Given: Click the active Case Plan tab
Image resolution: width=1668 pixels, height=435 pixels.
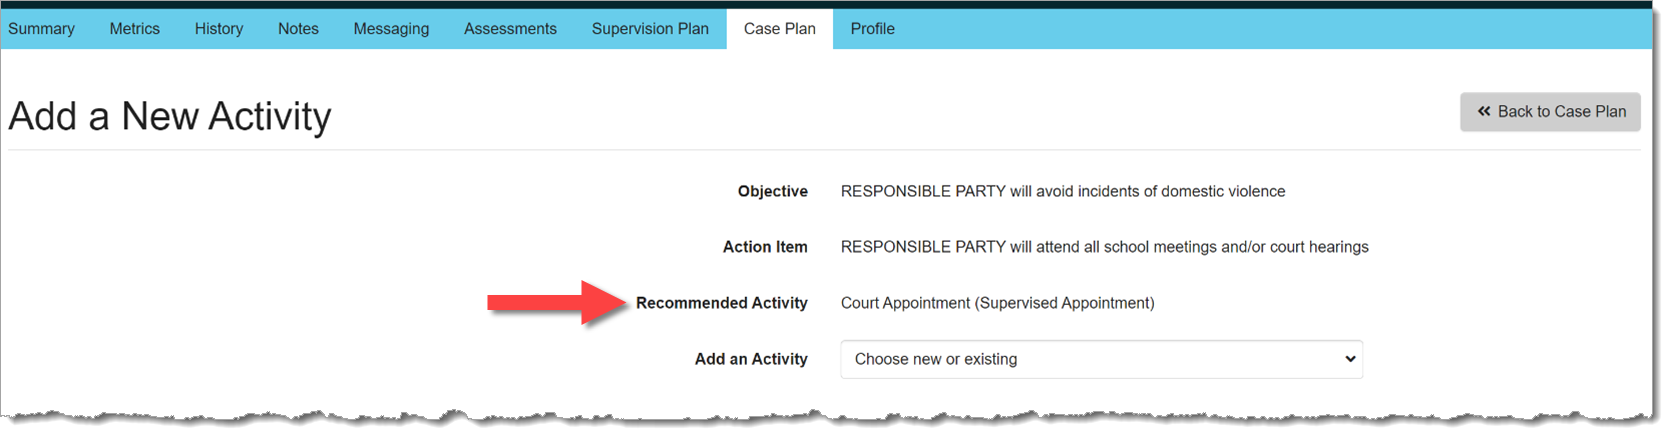Looking at the screenshot, I should click(x=779, y=29).
